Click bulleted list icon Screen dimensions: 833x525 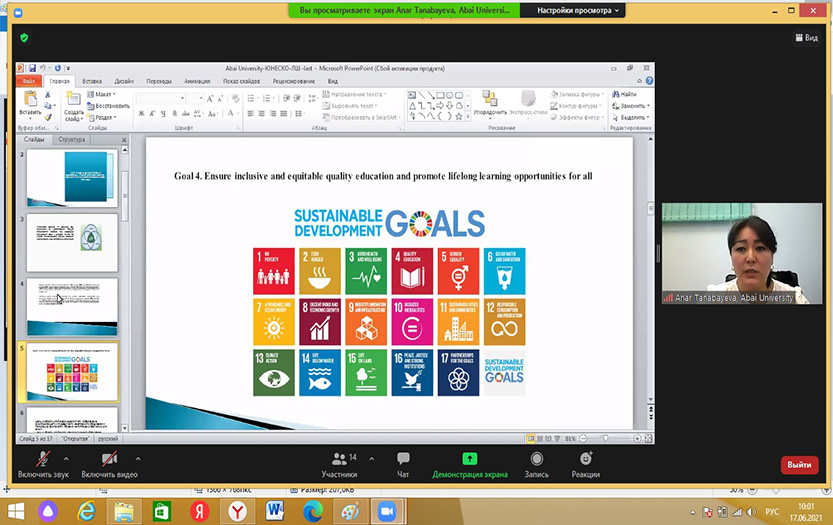pyautogui.click(x=253, y=98)
